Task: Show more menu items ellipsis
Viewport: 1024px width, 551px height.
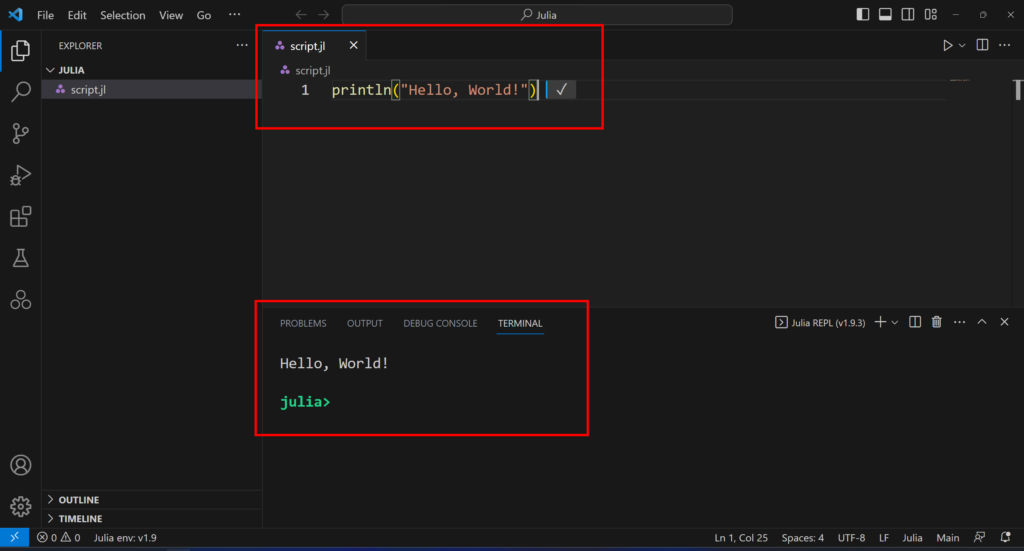Action: [x=234, y=14]
